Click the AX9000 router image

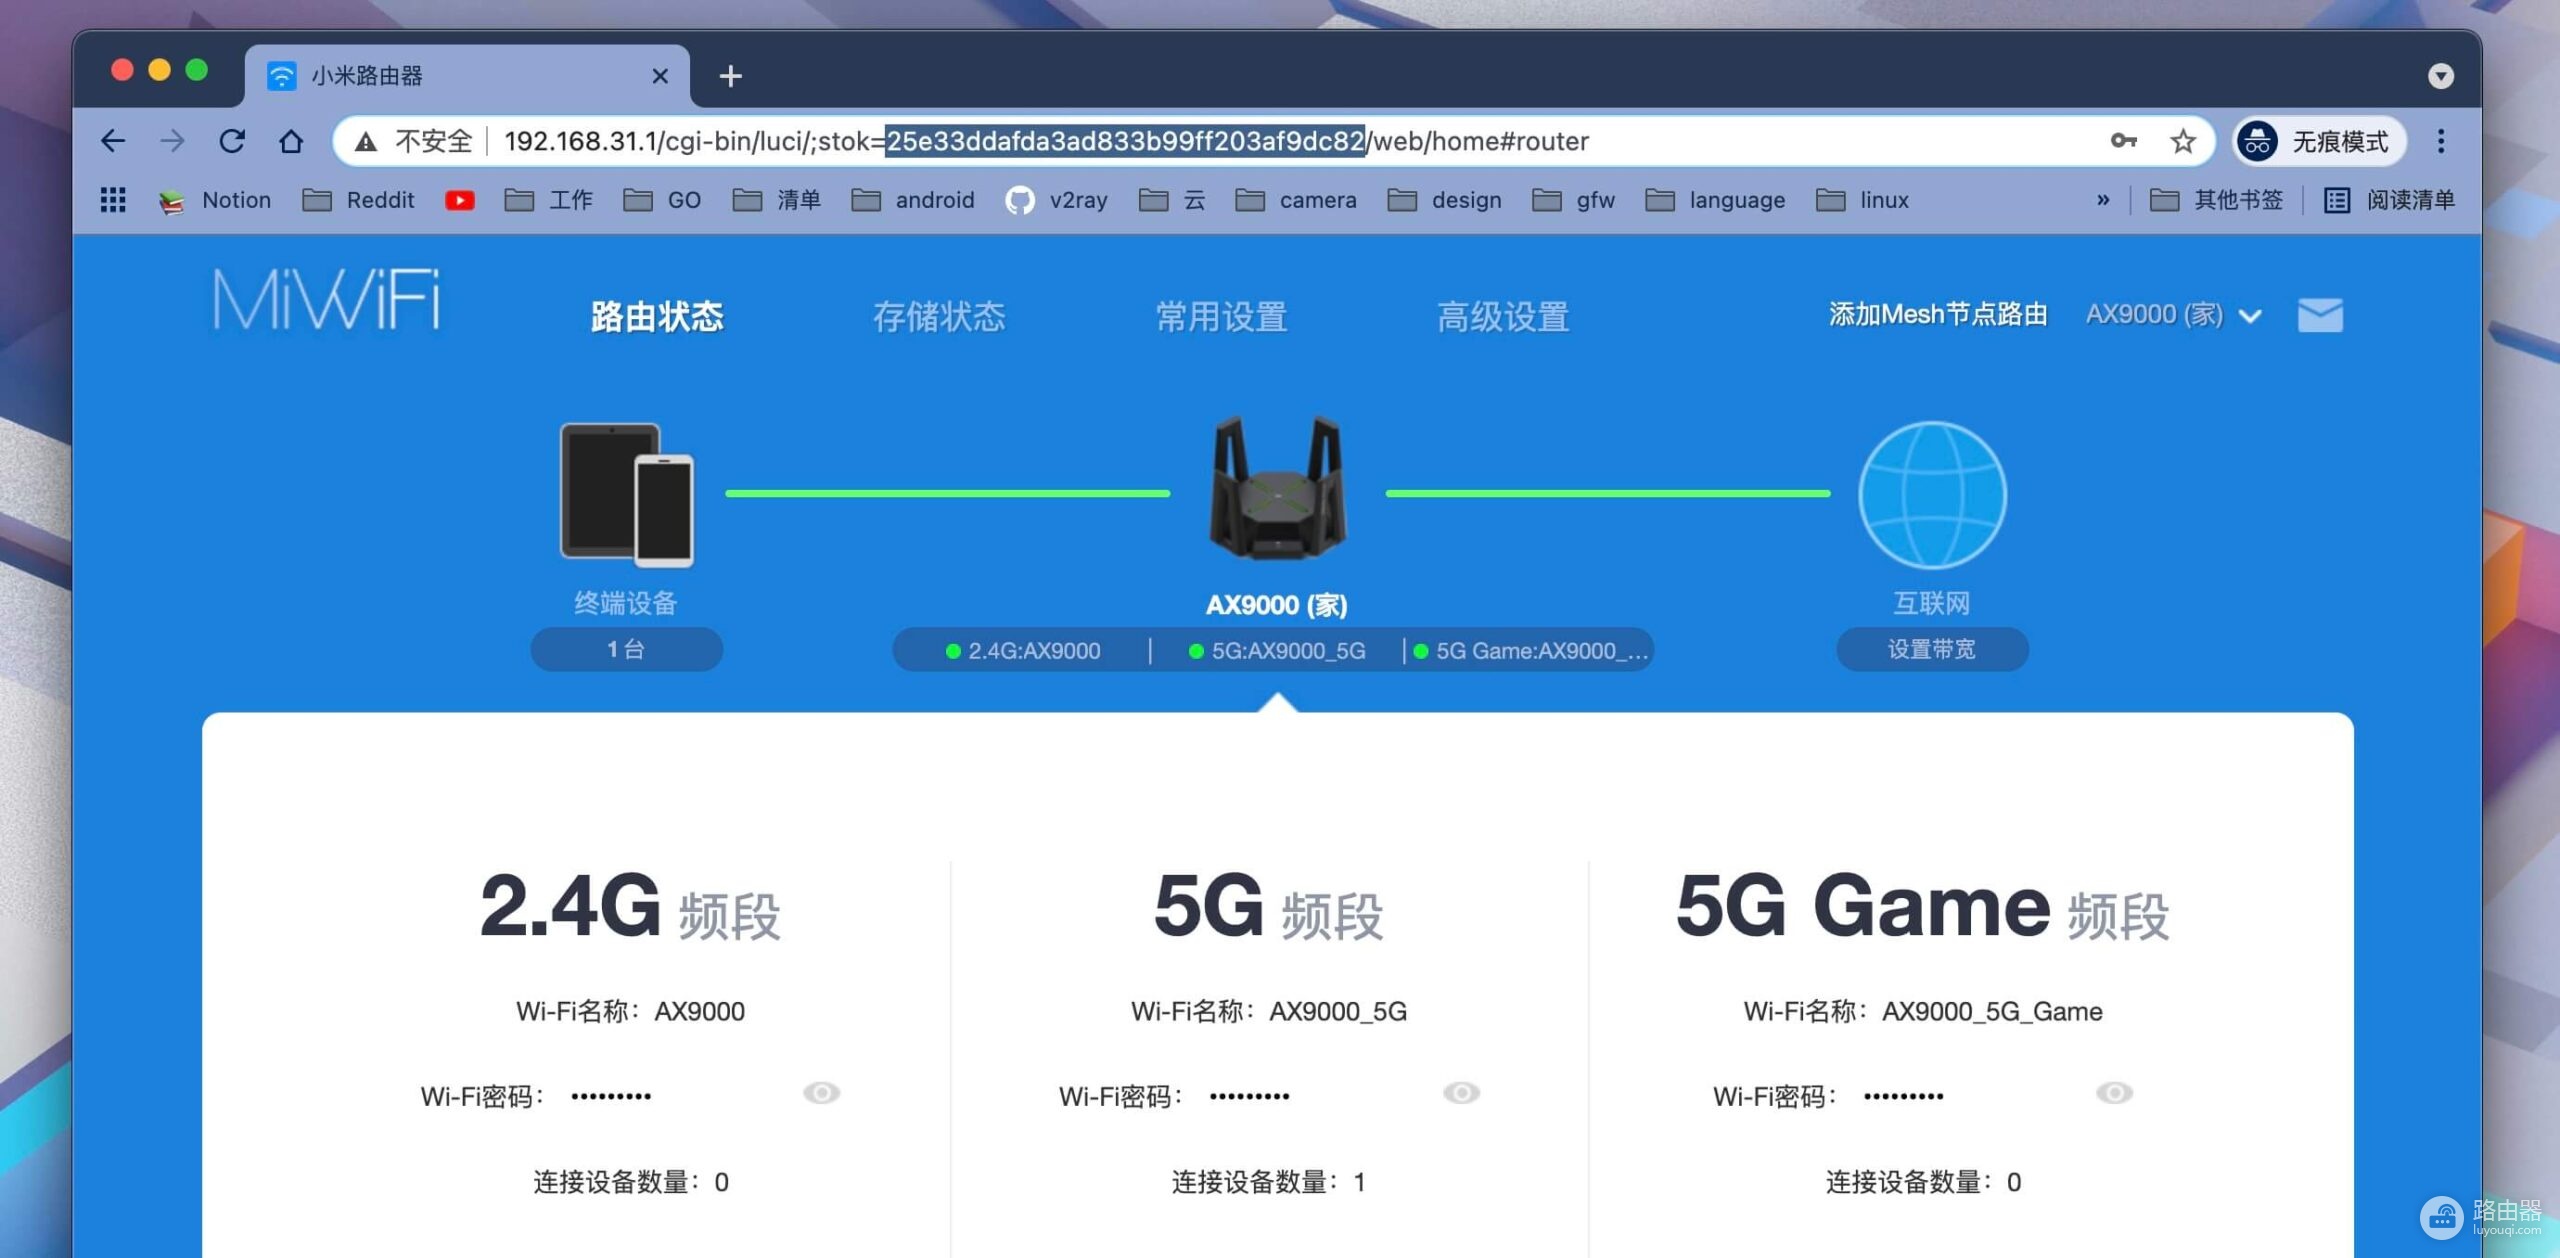point(1277,487)
